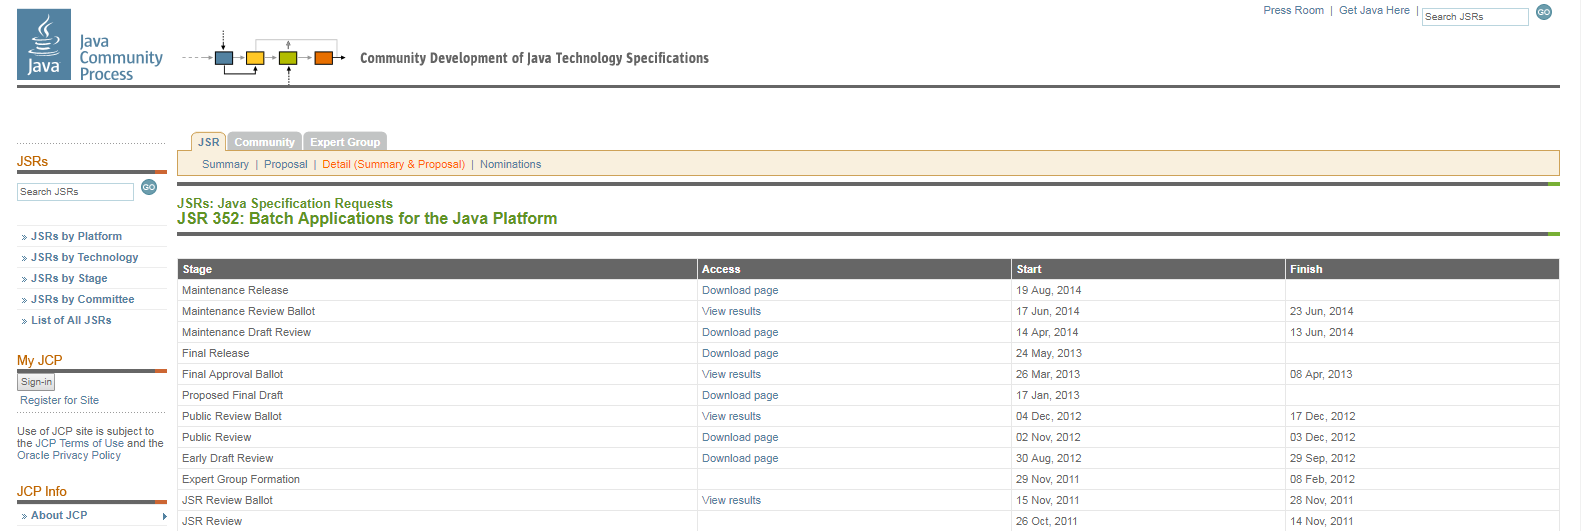Open Oracle Privacy Policy link

pos(68,456)
